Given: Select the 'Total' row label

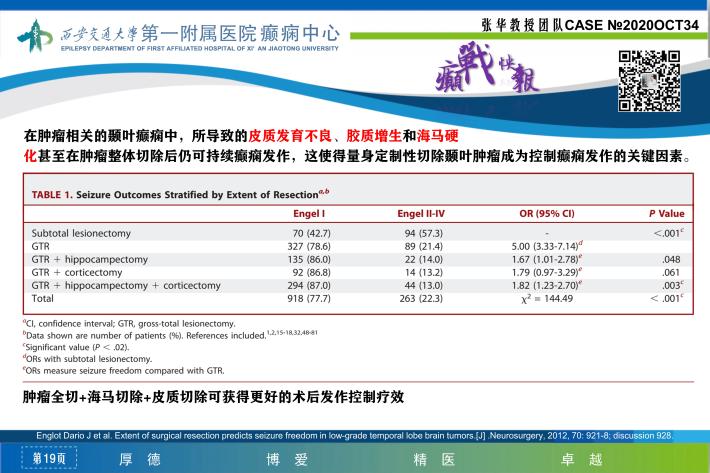Looking at the screenshot, I should point(43,299).
